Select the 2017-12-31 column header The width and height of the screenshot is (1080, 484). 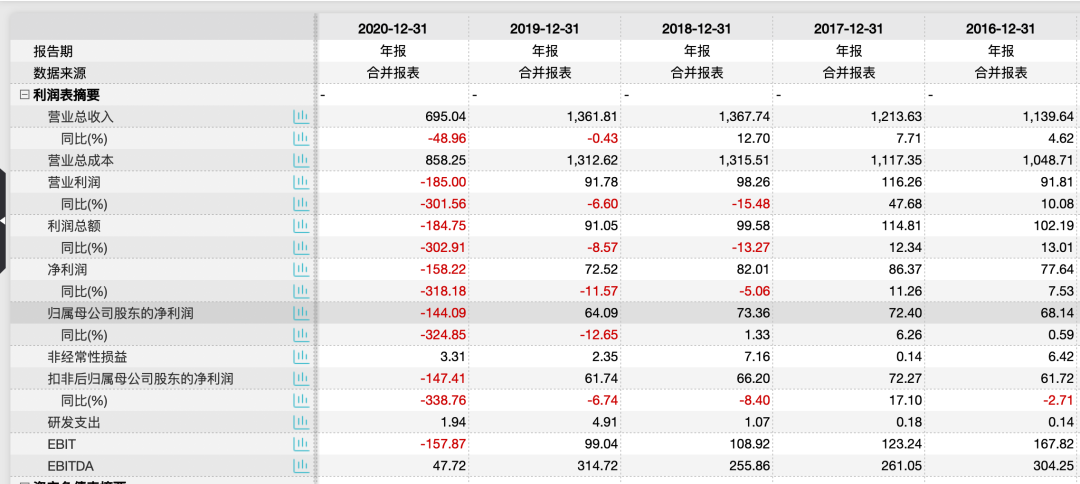(849, 29)
